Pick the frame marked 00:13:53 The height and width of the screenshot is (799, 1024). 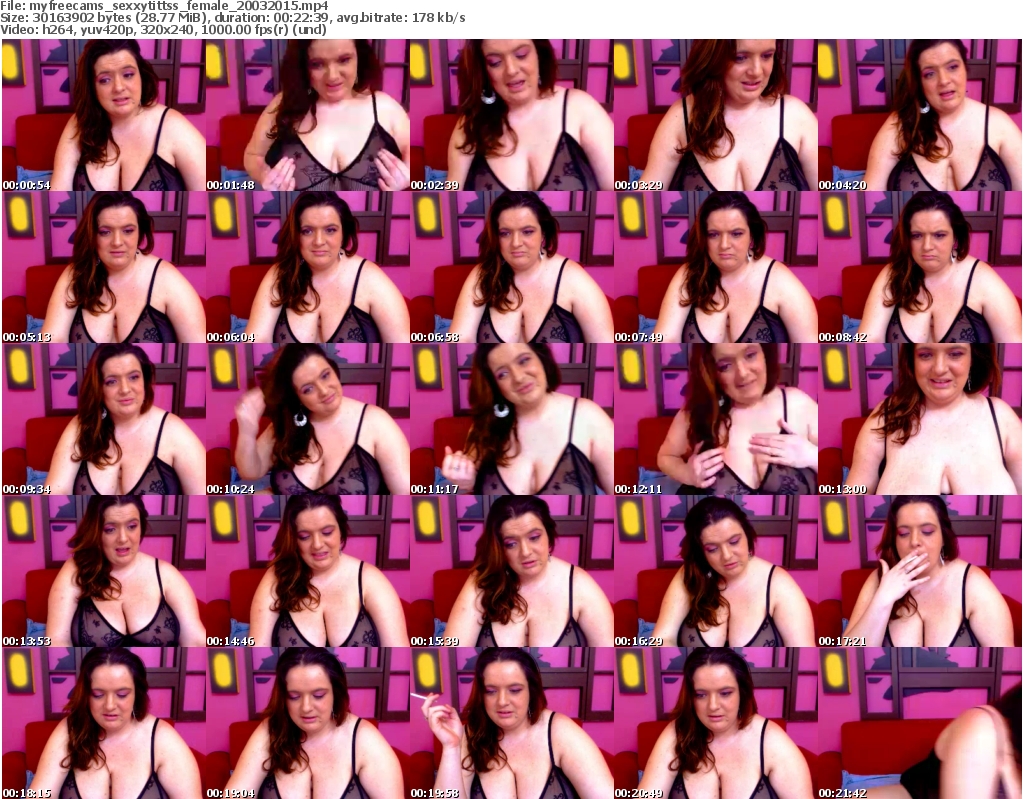pyautogui.click(x=103, y=572)
